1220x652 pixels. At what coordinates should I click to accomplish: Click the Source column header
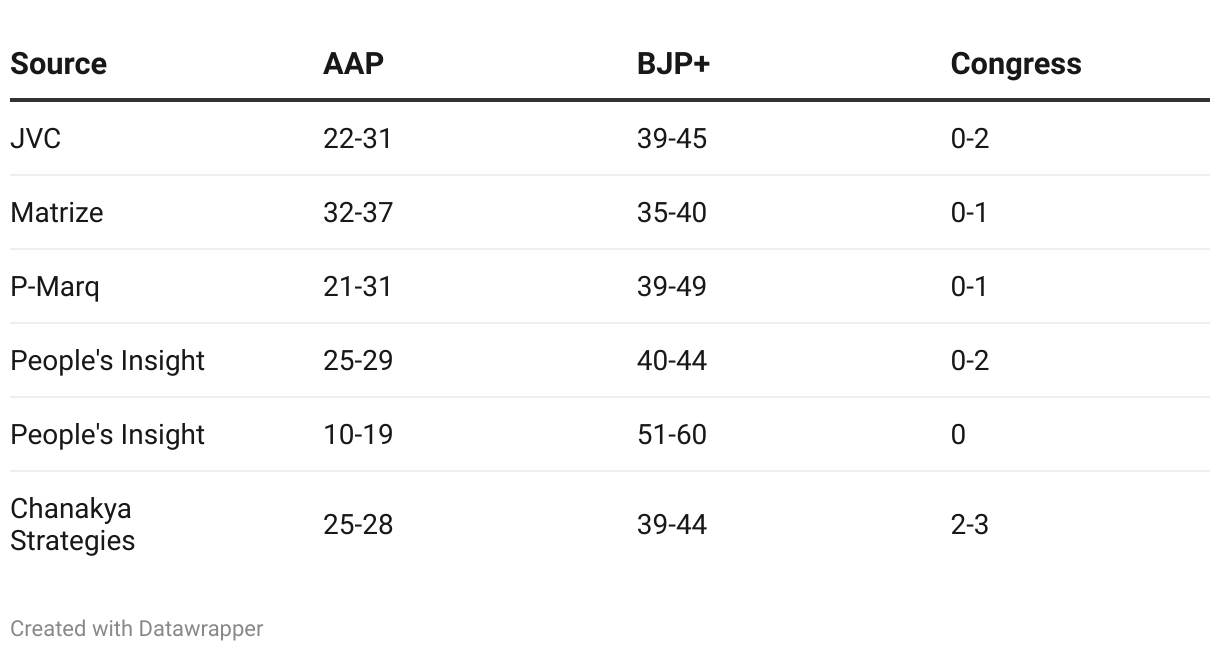(x=58, y=64)
